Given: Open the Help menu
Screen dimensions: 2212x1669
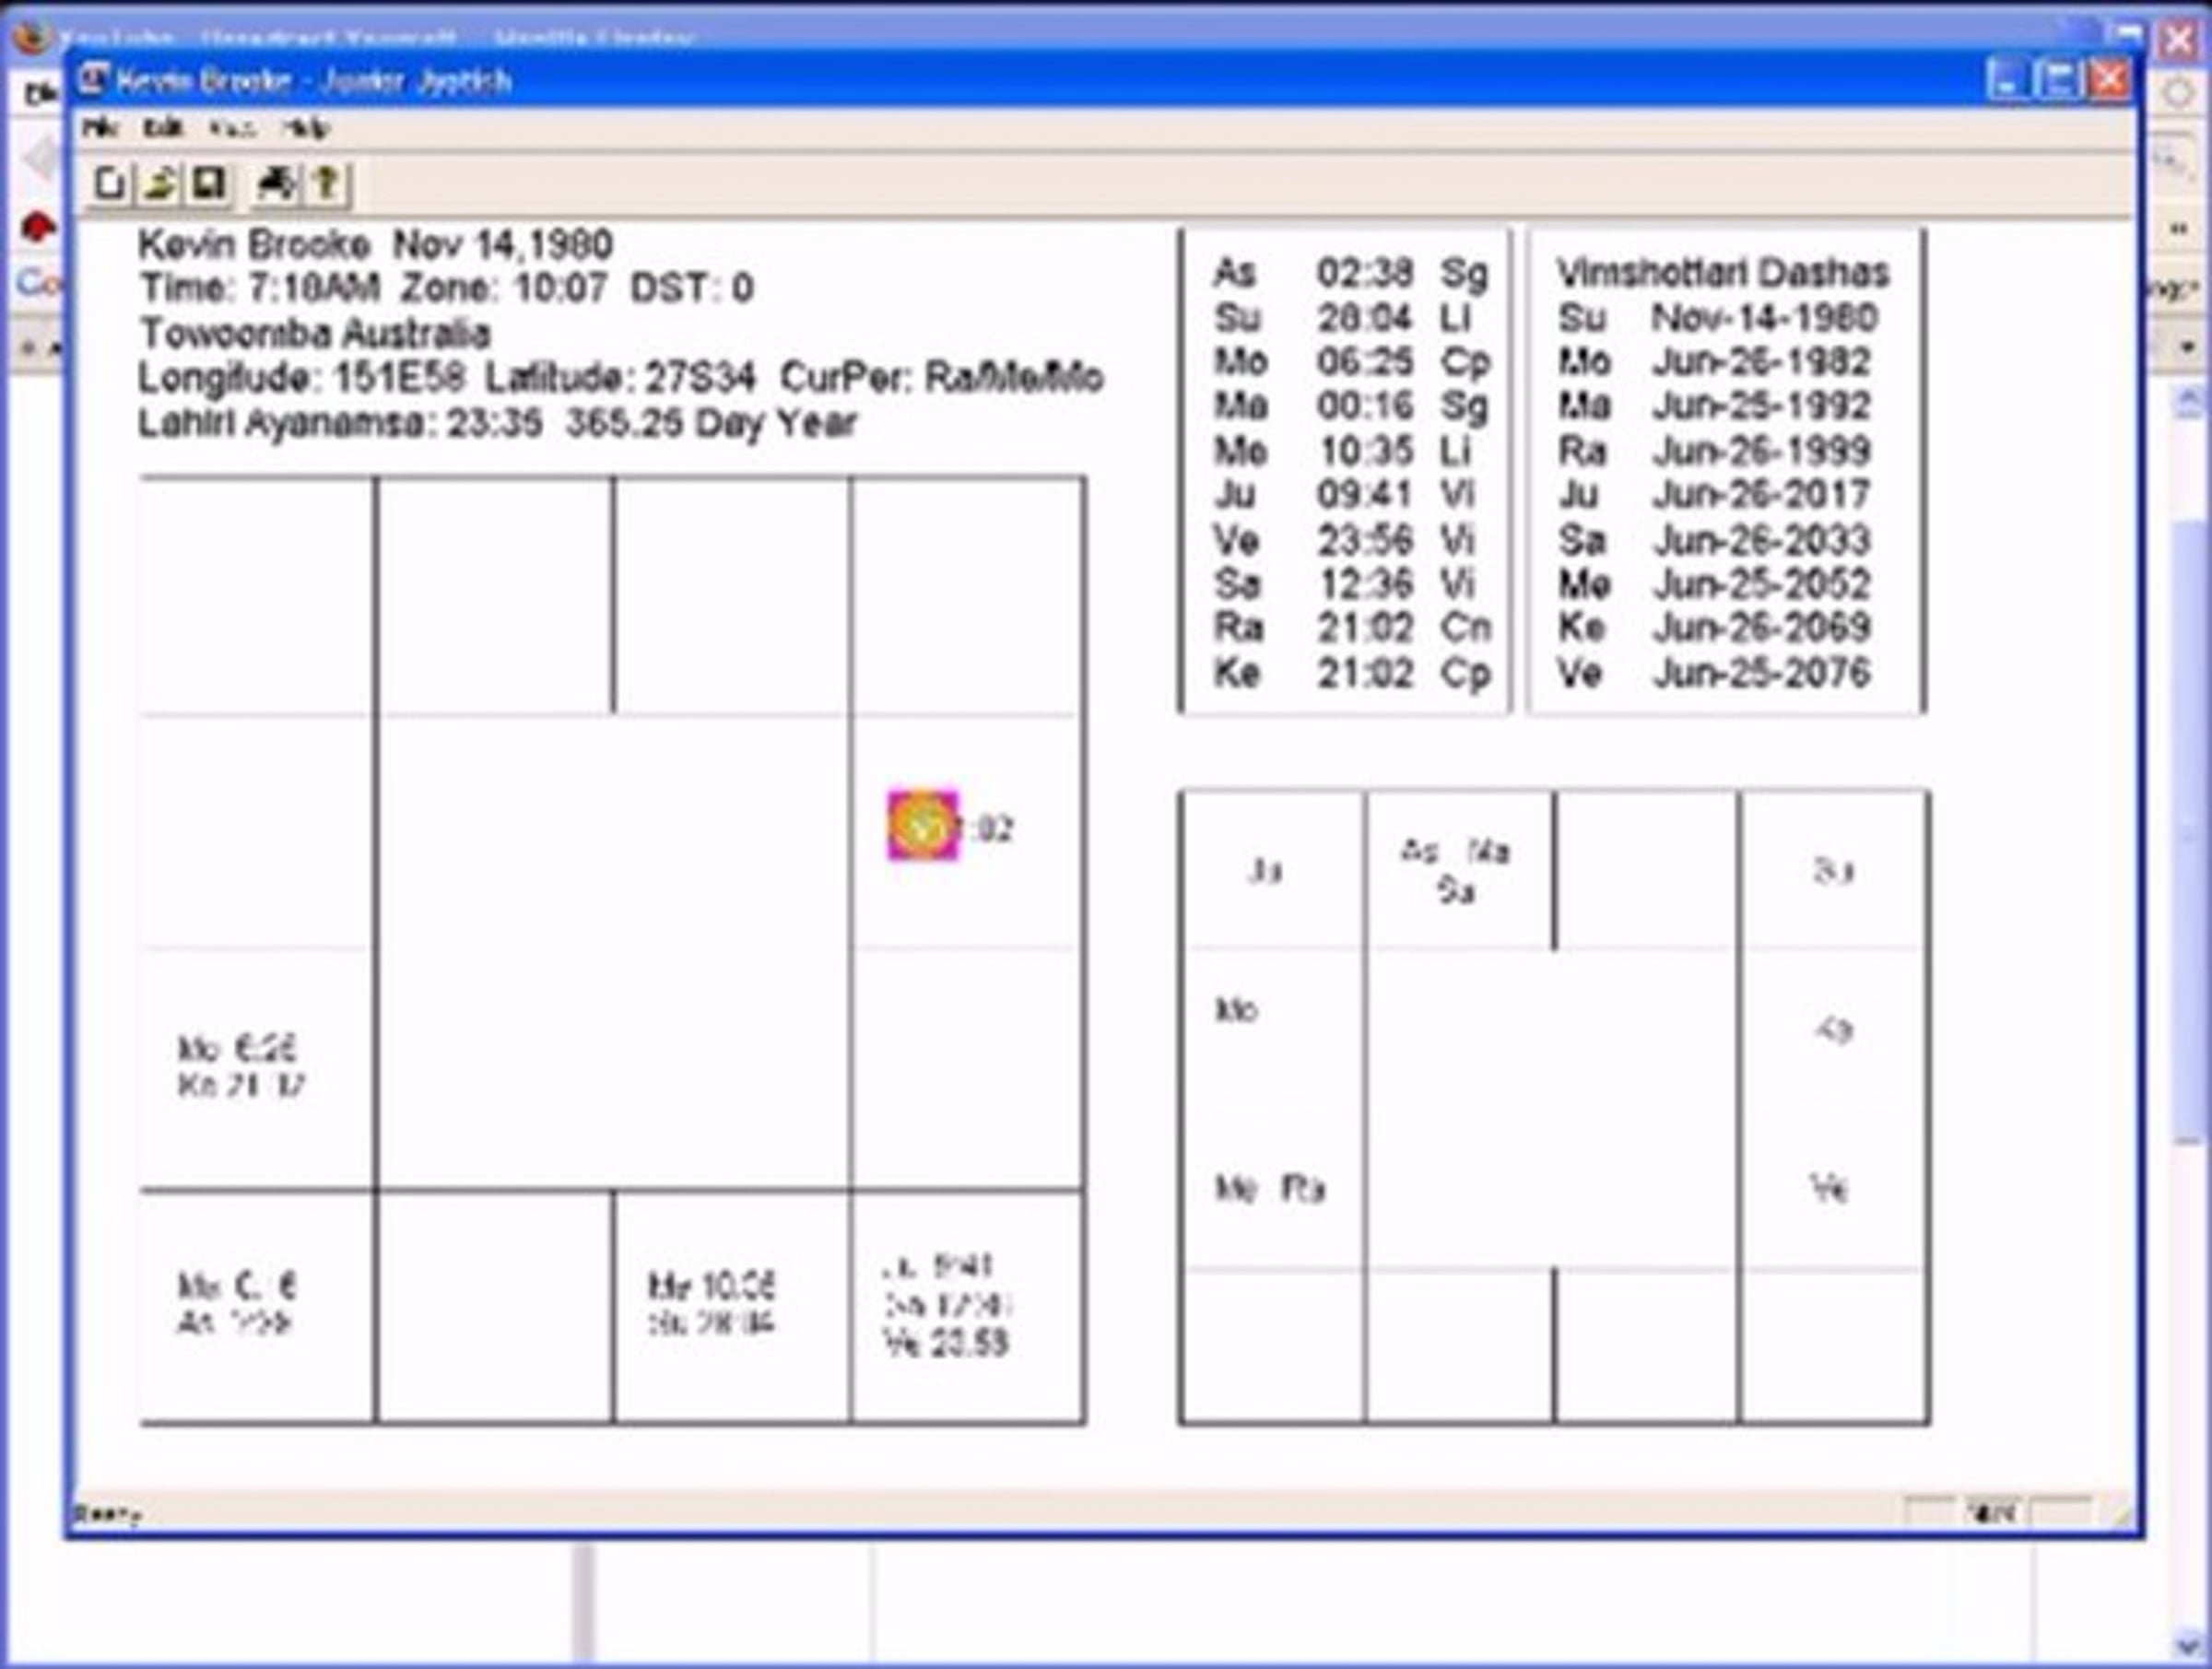Looking at the screenshot, I should coord(305,128).
